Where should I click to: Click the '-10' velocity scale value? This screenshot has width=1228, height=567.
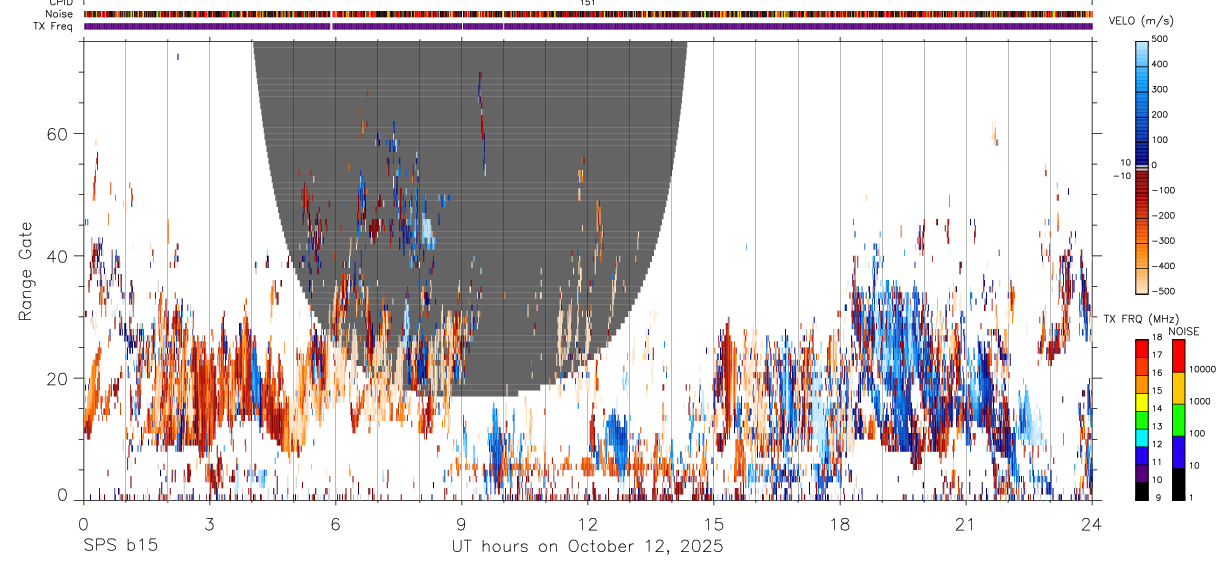pos(1123,175)
